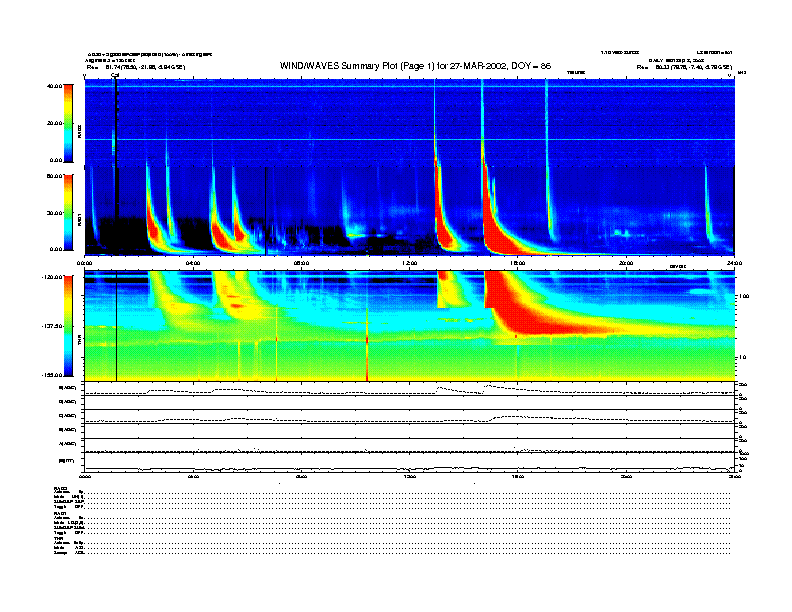Select the 04:00 time axis label
The image size is (792, 612).
coord(193,264)
